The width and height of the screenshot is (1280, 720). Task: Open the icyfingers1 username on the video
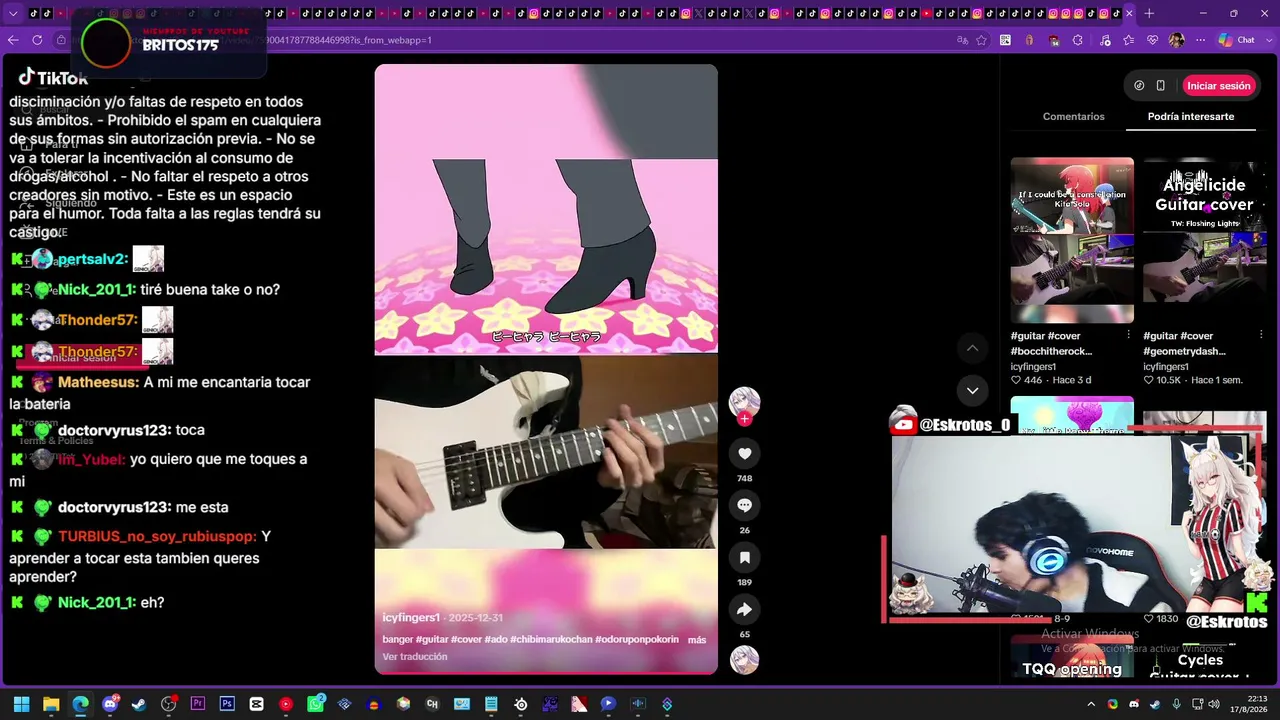point(411,618)
